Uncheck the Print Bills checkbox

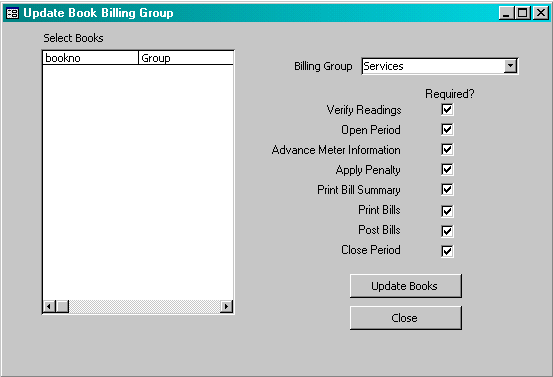pos(447,211)
